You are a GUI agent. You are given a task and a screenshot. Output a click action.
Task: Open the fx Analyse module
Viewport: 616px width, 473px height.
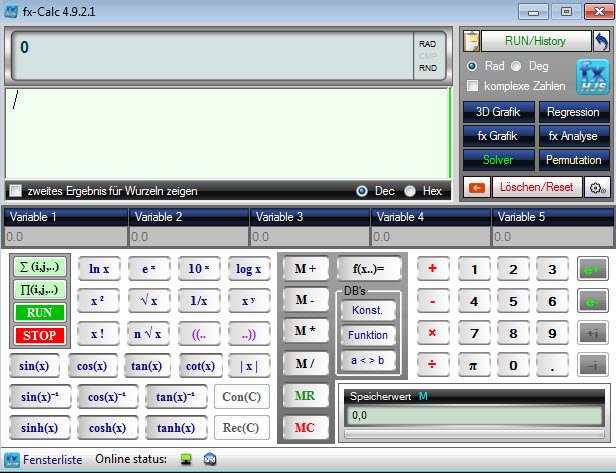(574, 136)
